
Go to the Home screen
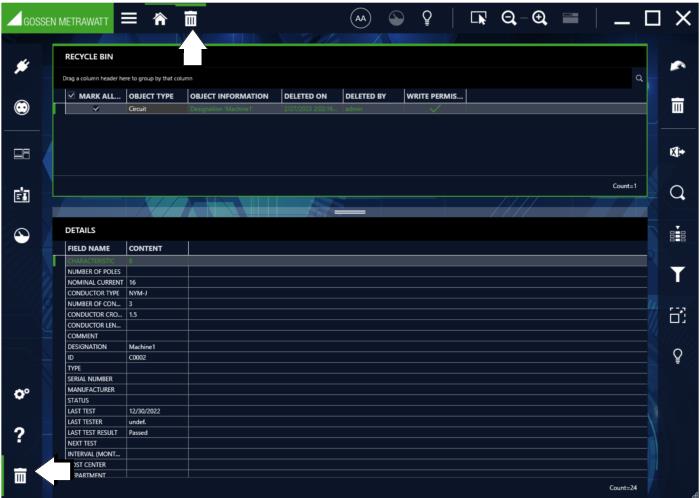pyautogui.click(x=160, y=19)
